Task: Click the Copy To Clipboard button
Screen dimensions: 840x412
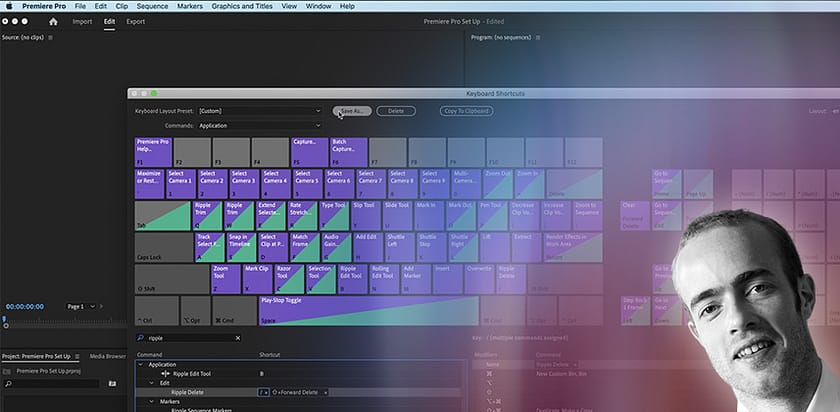Action: 467,111
